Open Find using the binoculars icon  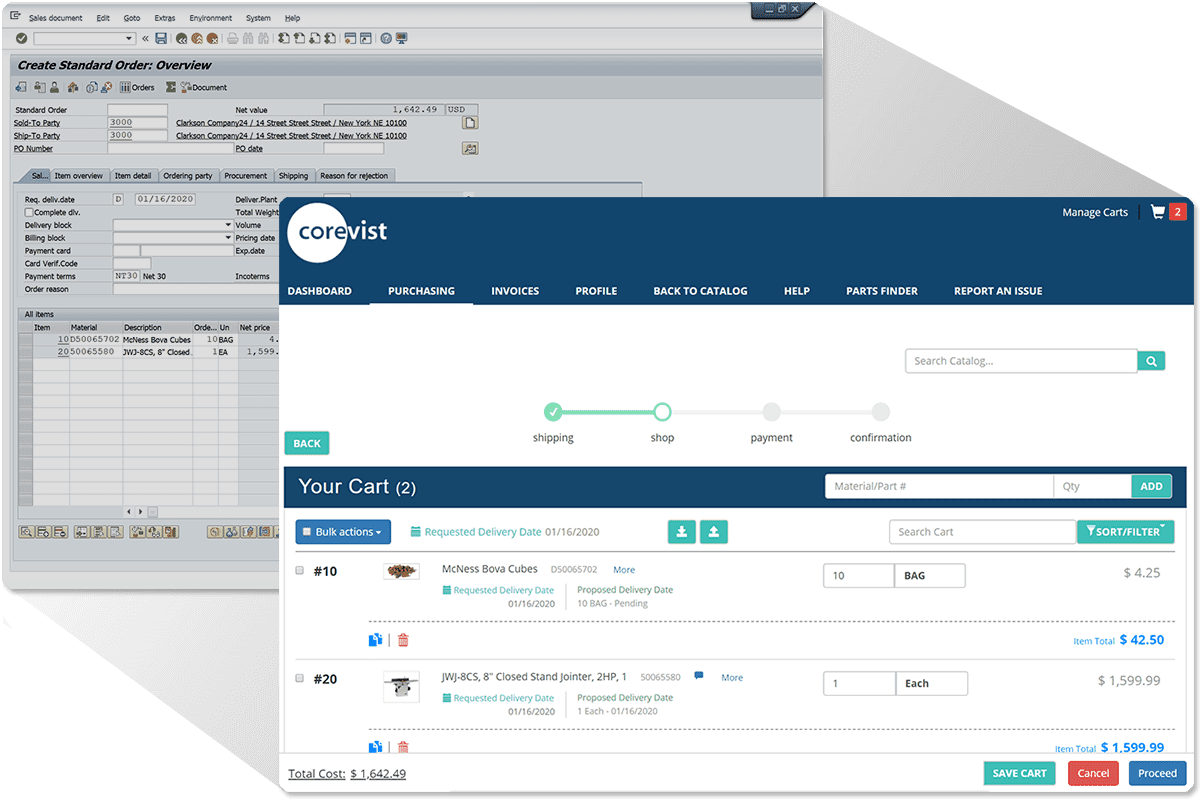(x=247, y=38)
